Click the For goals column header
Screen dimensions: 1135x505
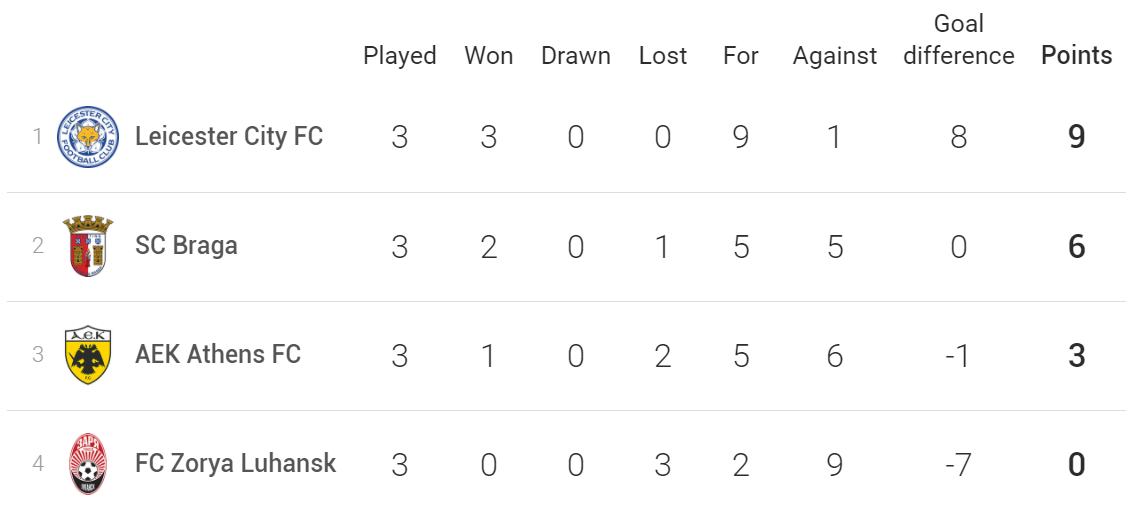741,56
